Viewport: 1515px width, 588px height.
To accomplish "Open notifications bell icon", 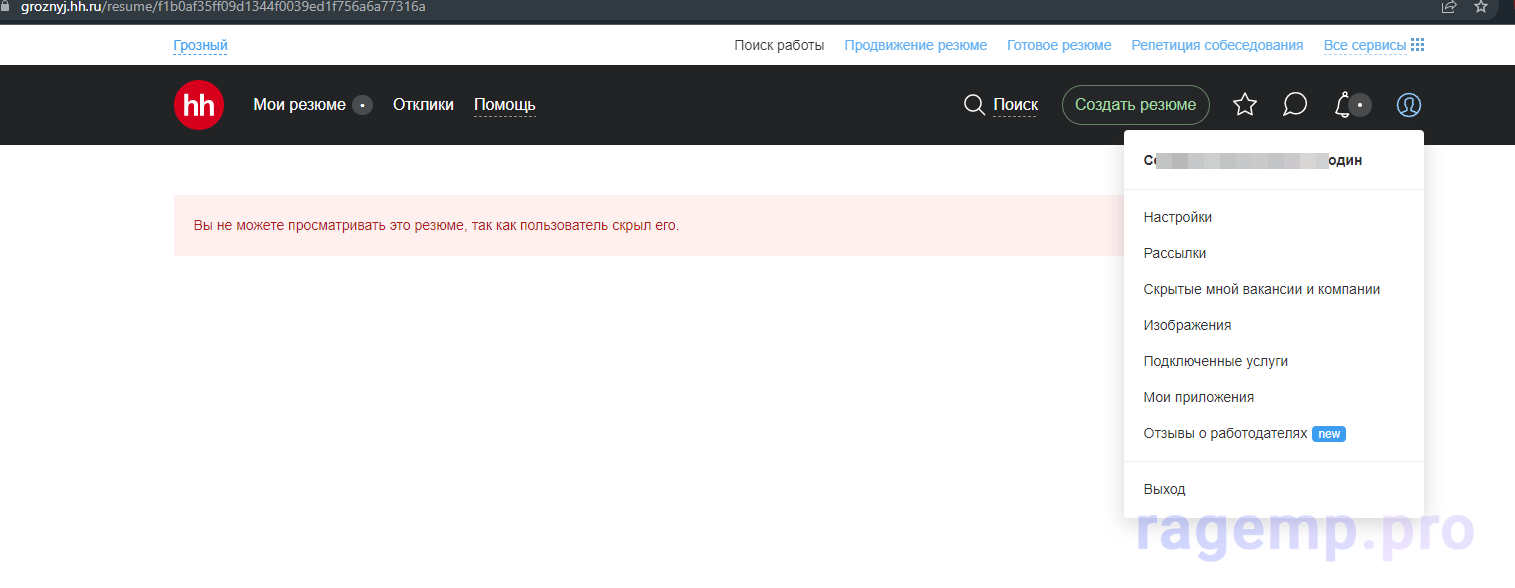I will tap(1343, 105).
